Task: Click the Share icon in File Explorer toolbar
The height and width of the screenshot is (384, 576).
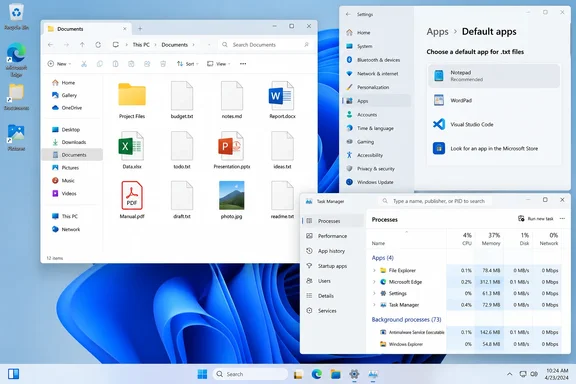Action: [147, 64]
